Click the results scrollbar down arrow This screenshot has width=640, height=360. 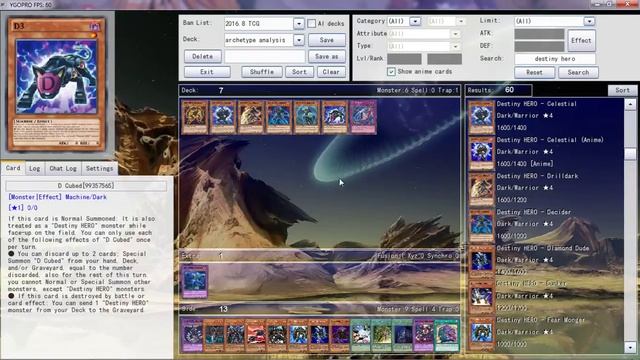click(630, 347)
